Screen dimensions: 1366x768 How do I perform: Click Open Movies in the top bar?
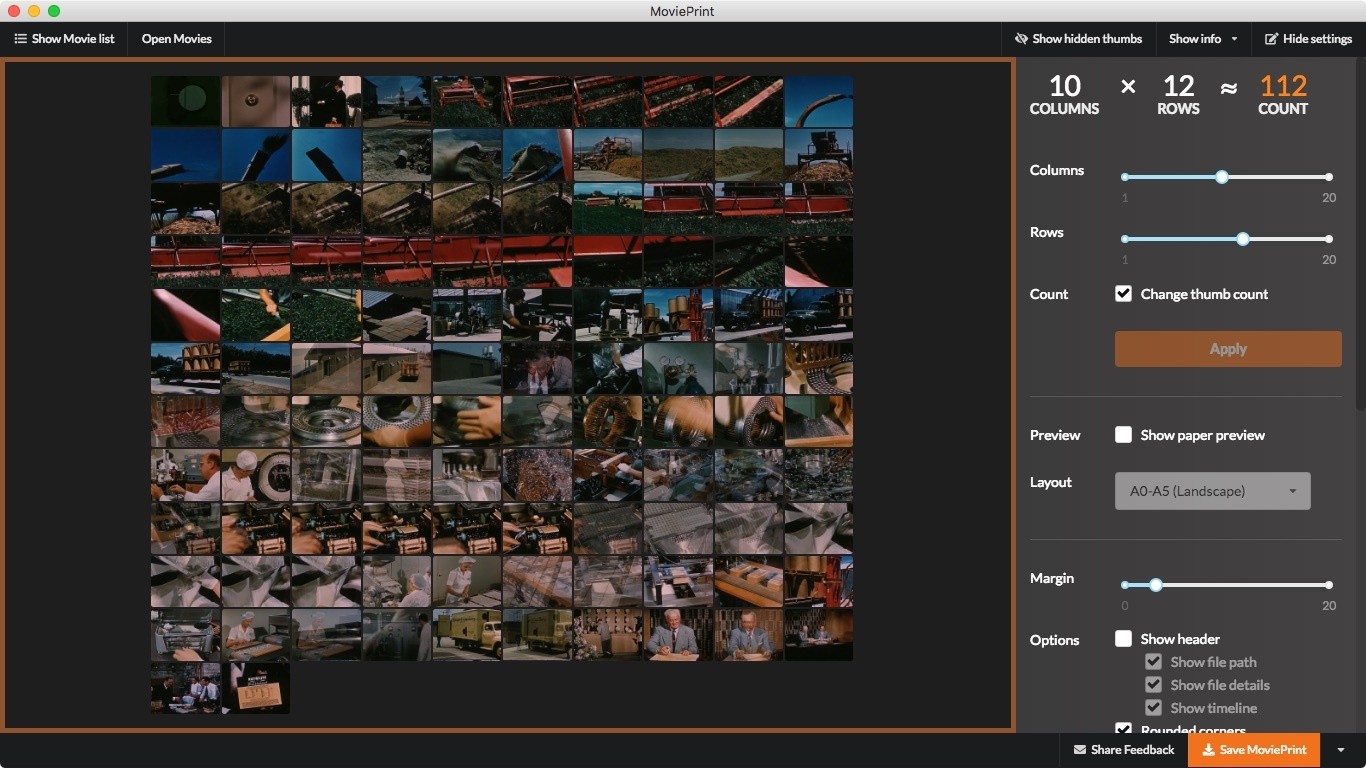coord(177,39)
